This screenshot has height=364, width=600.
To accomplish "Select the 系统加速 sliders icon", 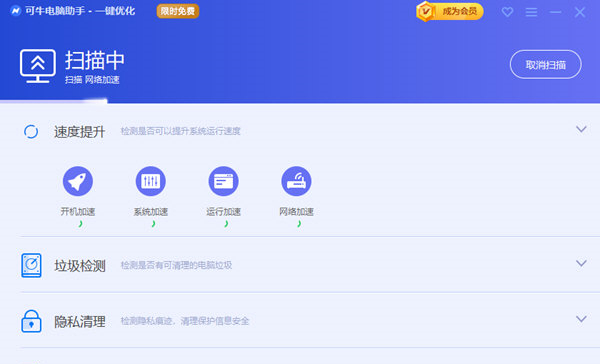I will coord(150,181).
